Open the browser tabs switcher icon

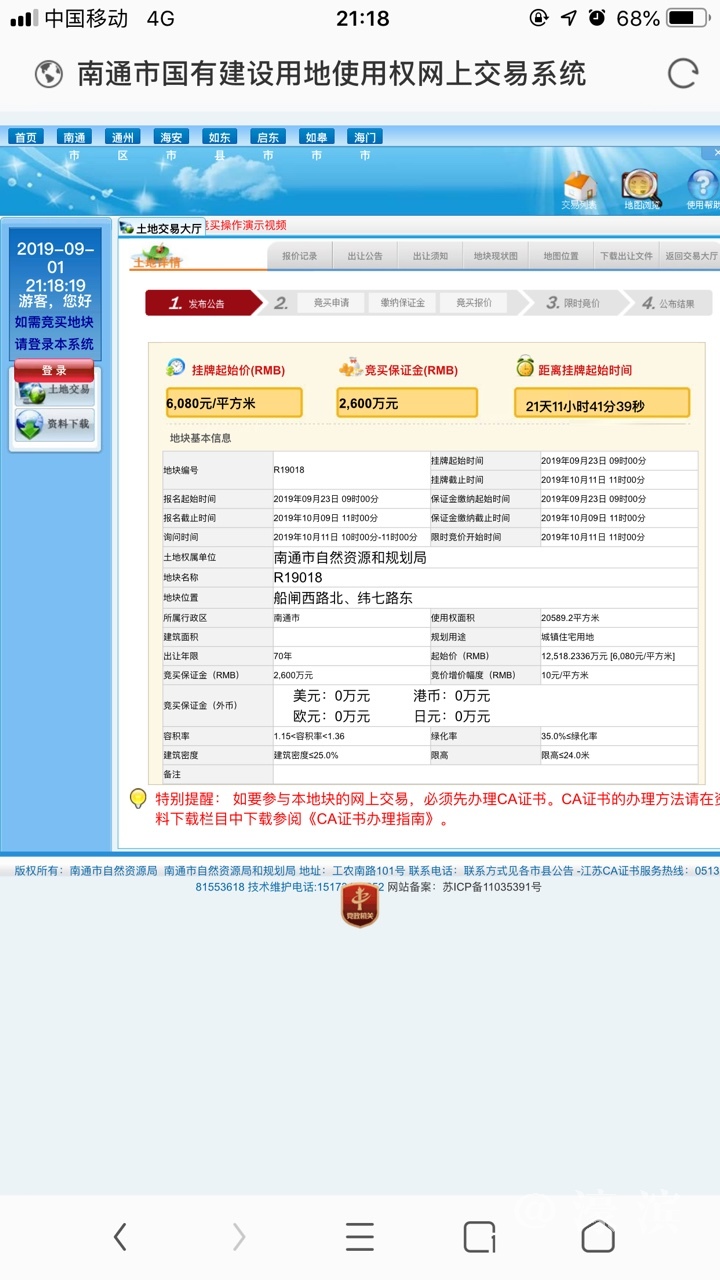tap(479, 1237)
